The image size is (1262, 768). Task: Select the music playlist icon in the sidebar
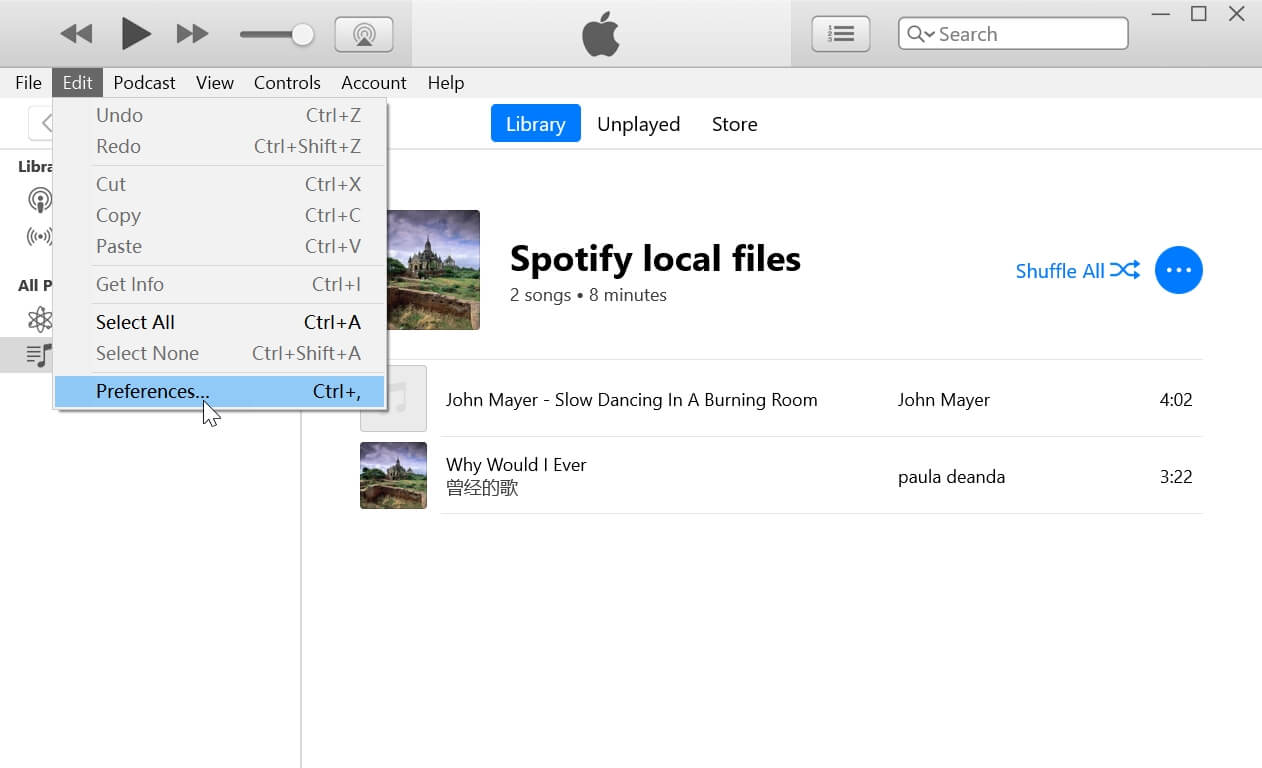[x=40, y=355]
